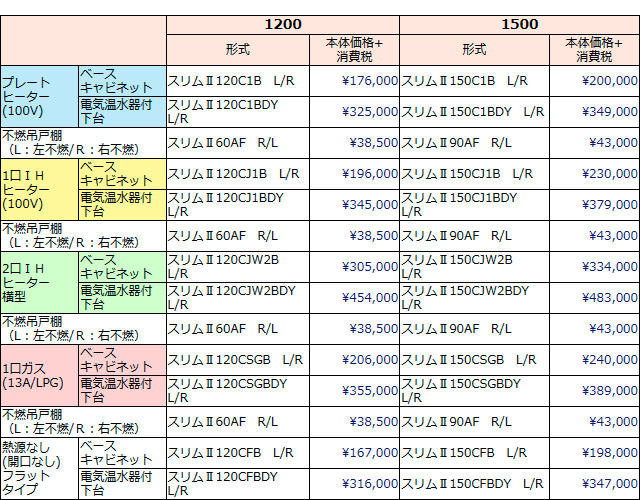Click the 1200 column group header
Viewport: 640px width, 500px height.
pos(283,24)
